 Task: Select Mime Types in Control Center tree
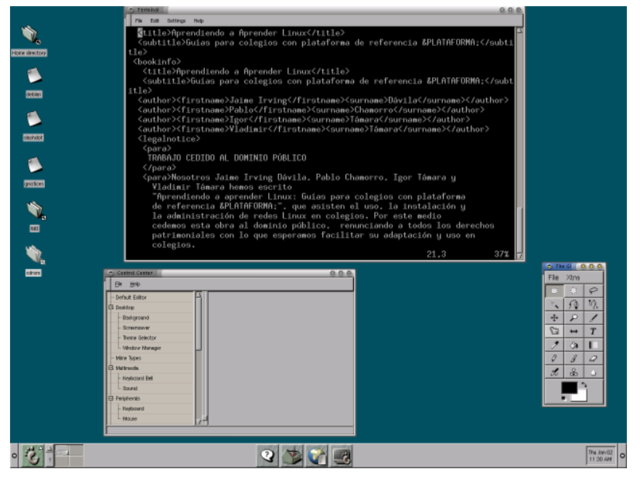click(x=128, y=358)
